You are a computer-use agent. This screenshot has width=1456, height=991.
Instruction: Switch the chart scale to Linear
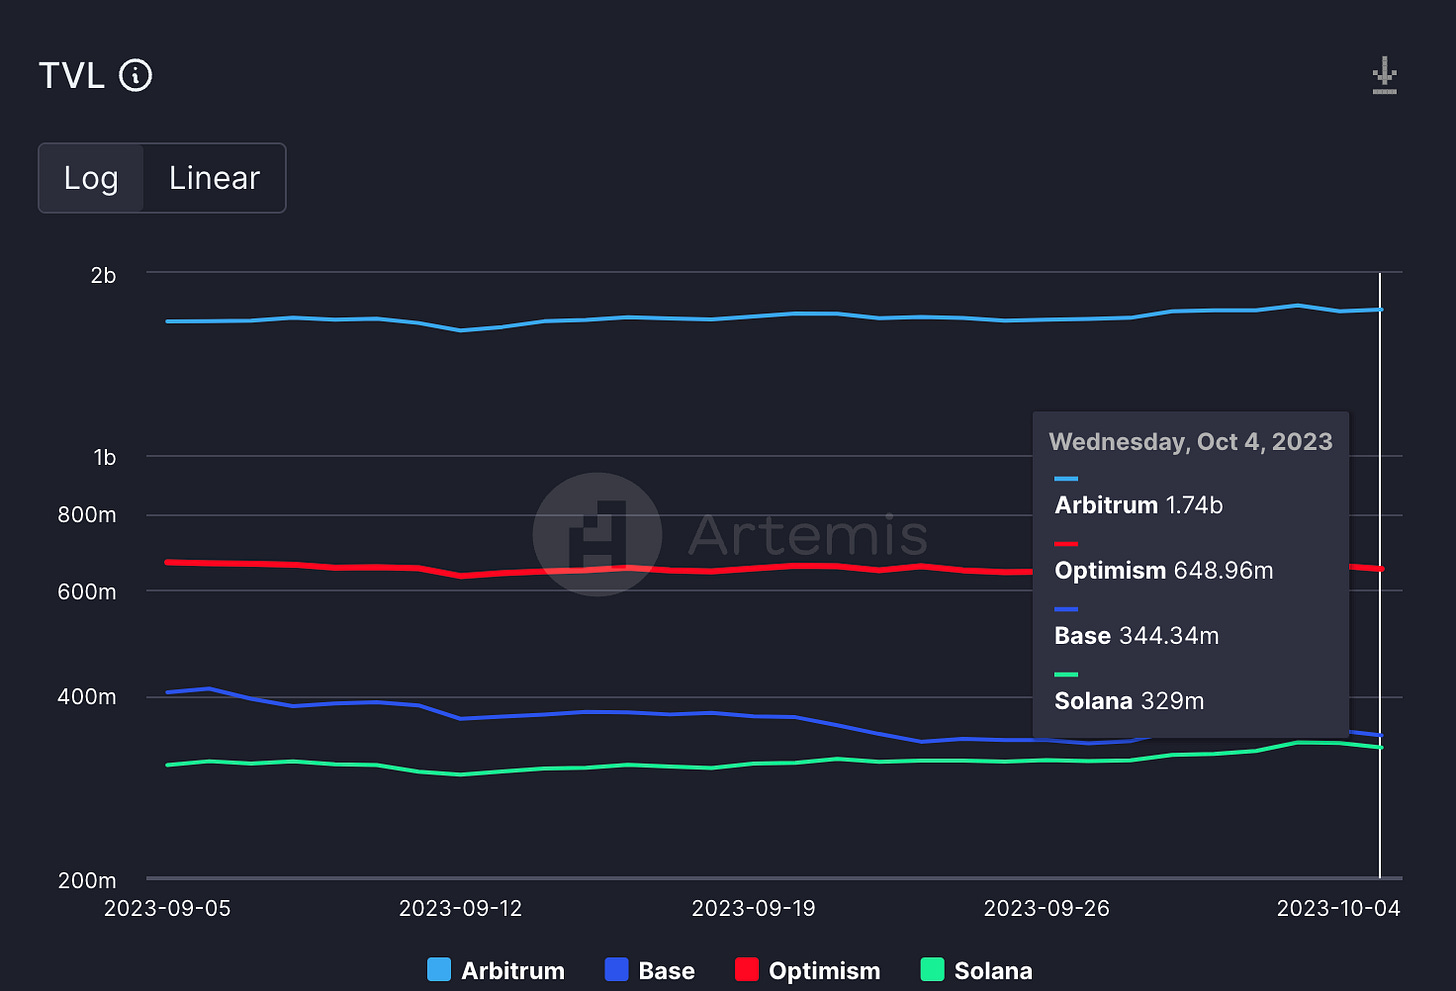tap(214, 178)
